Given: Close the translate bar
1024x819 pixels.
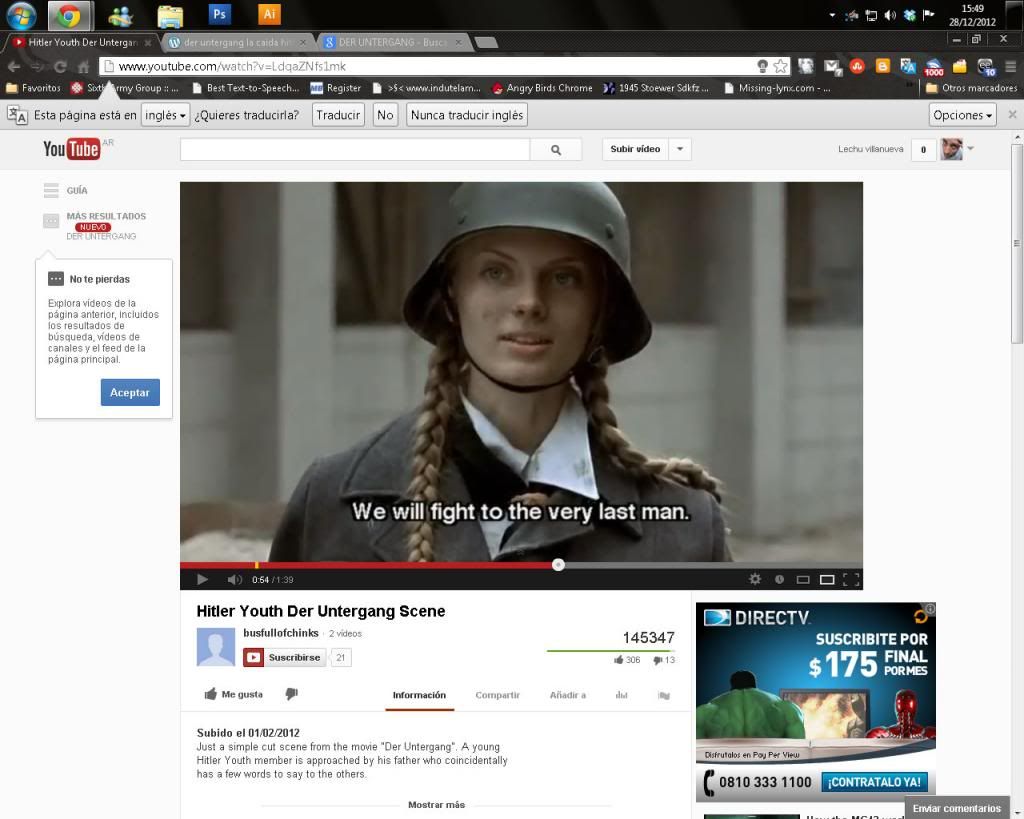Looking at the screenshot, I should pos(1012,115).
